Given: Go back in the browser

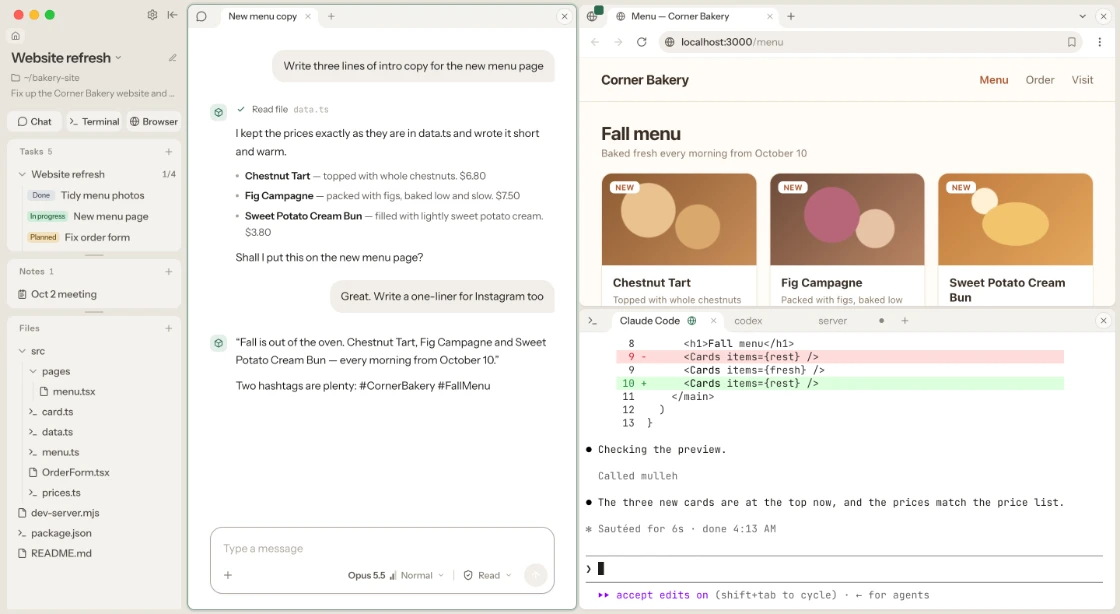Looking at the screenshot, I should click(595, 42).
